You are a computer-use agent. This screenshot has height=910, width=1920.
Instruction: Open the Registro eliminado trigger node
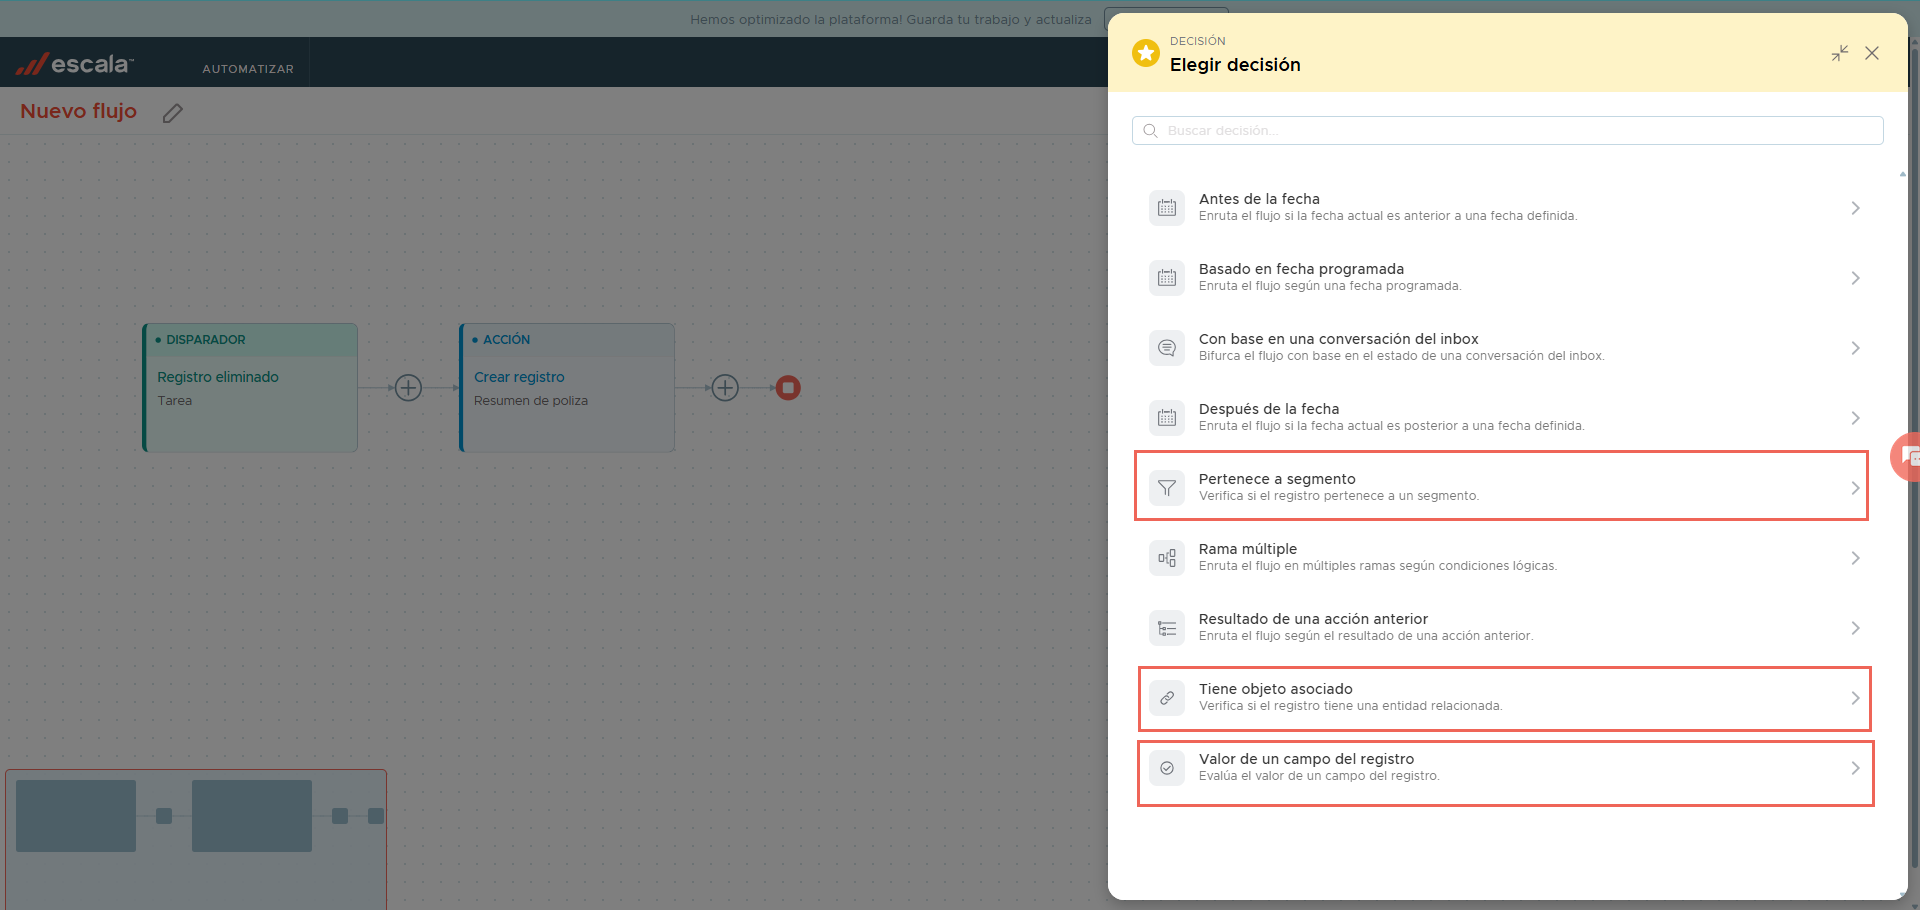(x=250, y=388)
